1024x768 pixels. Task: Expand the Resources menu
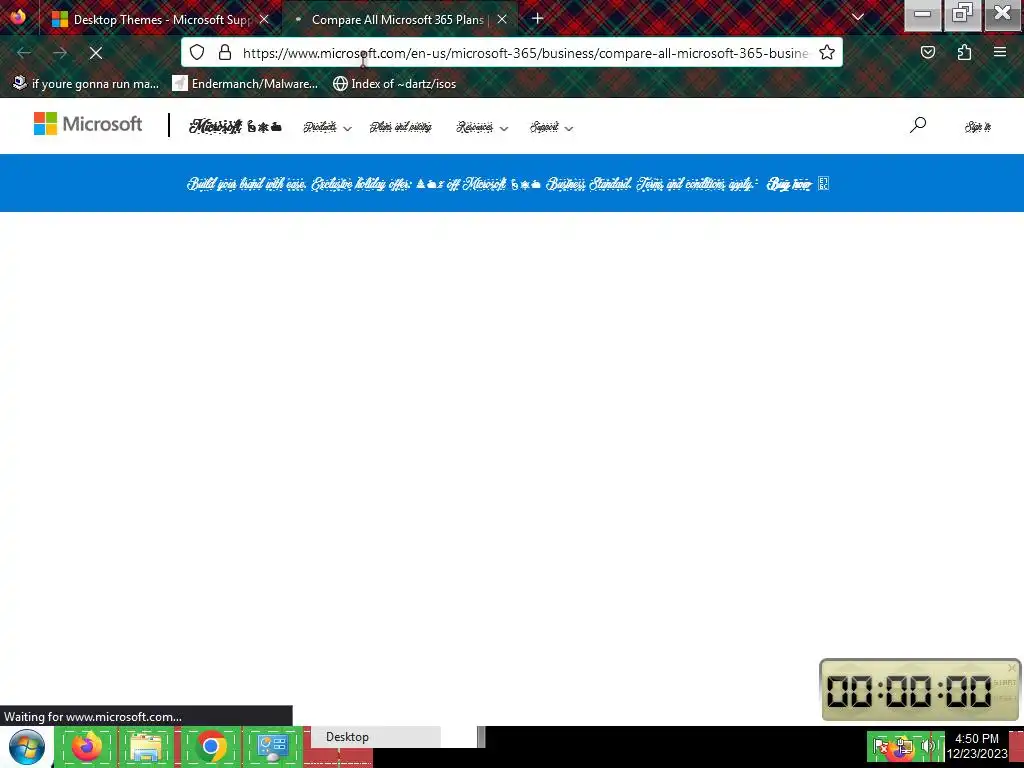[x=482, y=127]
